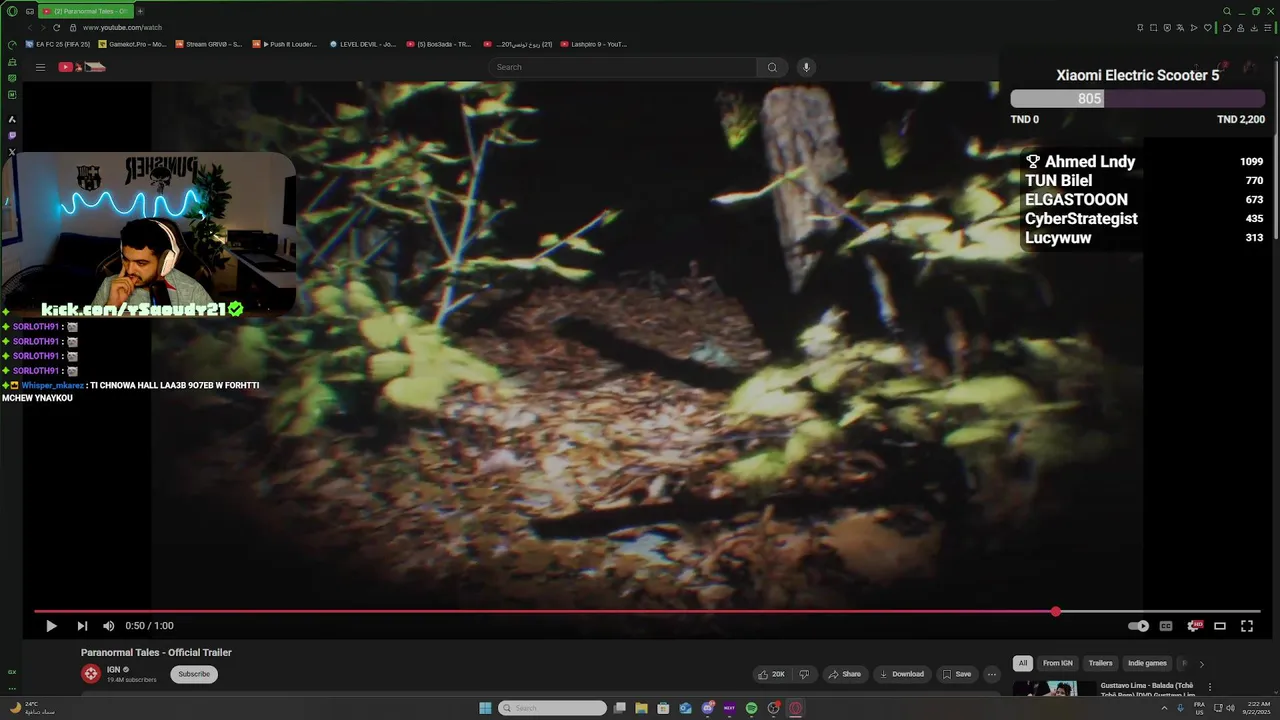This screenshot has width=1280, height=720.
Task: Click into the YouTube search field
Action: (x=622, y=67)
